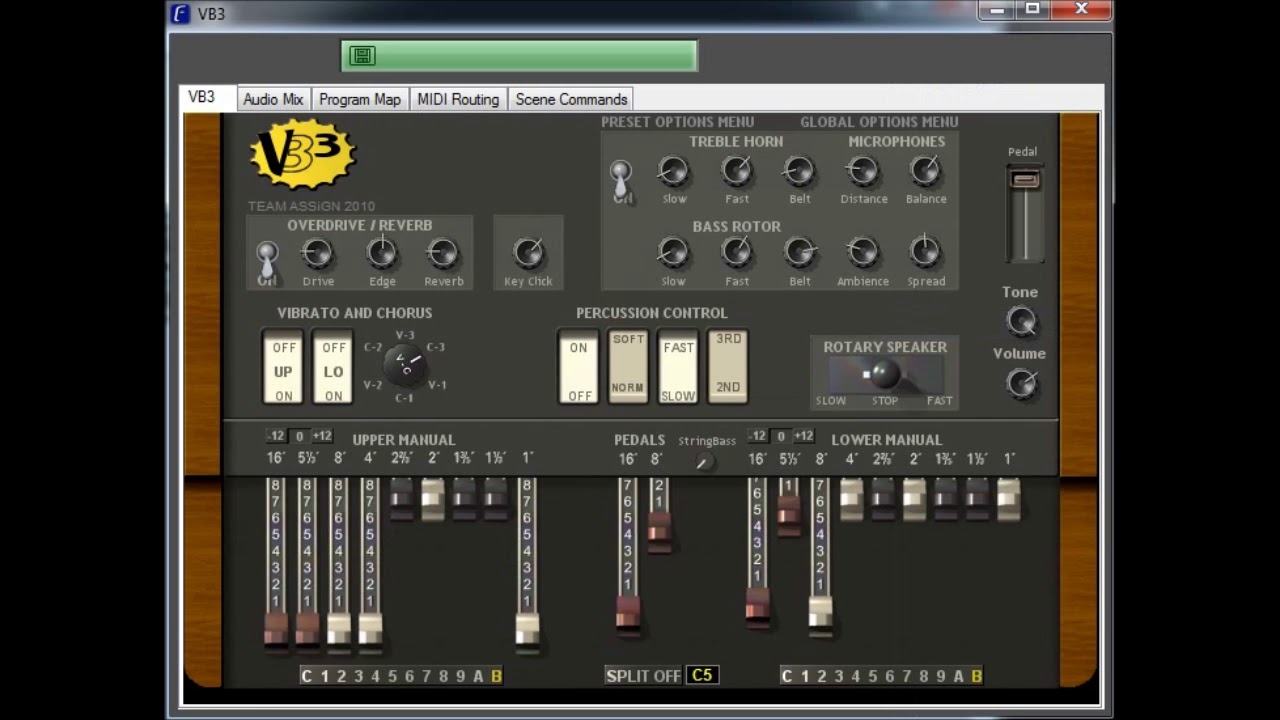Click upper manual 16' drawbar

pyautogui.click(x=276, y=629)
